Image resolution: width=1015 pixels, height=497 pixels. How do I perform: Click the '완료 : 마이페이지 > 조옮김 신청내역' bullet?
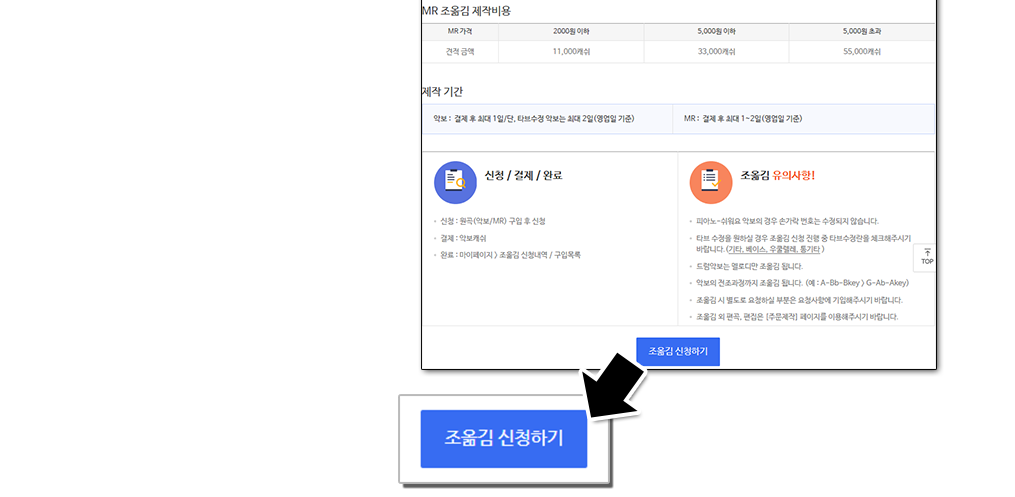pyautogui.click(x=510, y=255)
